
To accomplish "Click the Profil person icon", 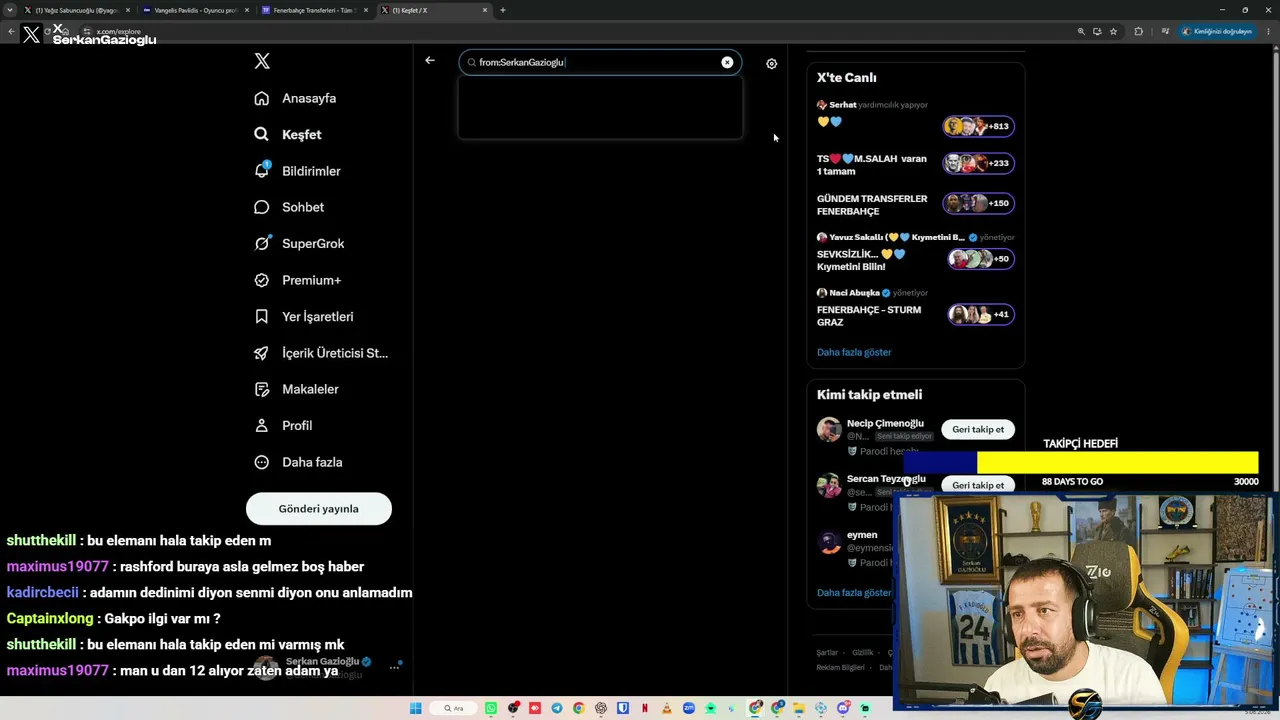I will click(262, 425).
